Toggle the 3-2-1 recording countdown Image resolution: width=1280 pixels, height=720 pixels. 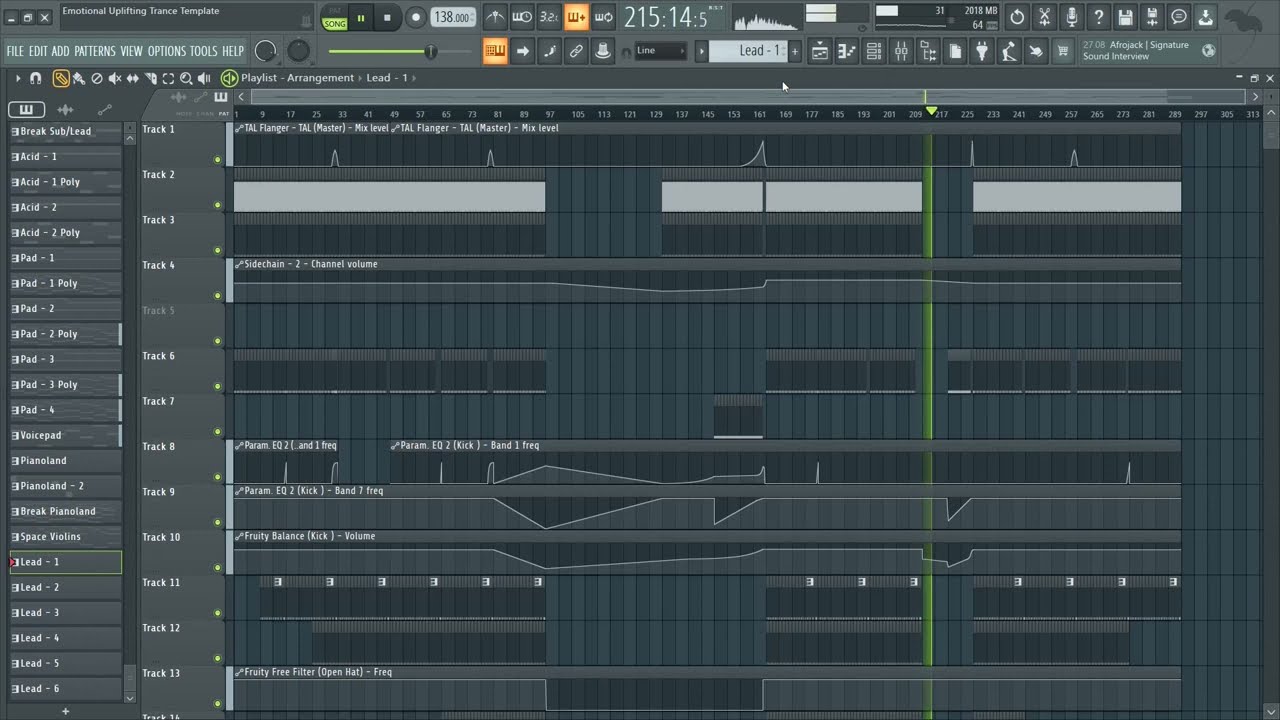coord(549,17)
